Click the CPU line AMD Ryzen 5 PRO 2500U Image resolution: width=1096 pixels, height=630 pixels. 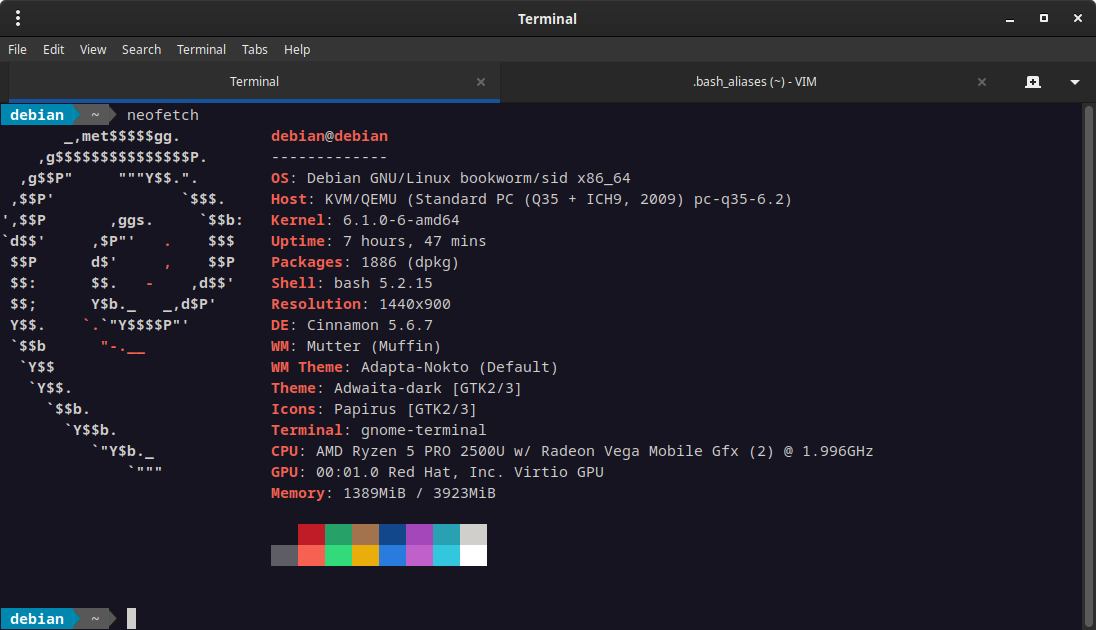click(572, 451)
